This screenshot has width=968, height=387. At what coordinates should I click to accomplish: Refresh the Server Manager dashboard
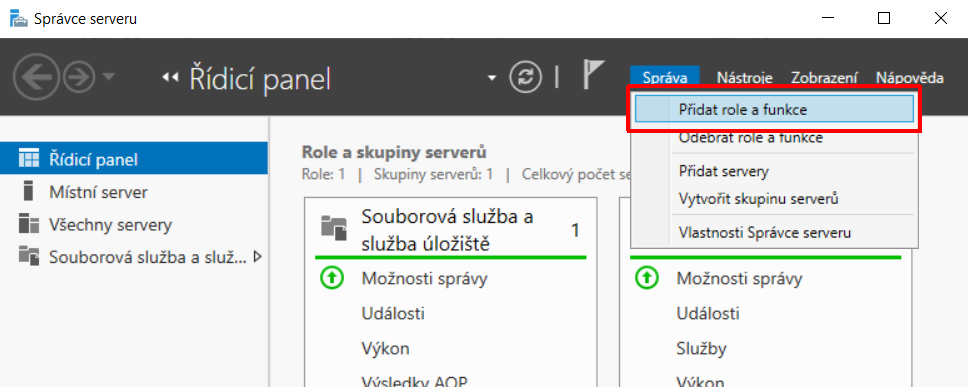(525, 78)
